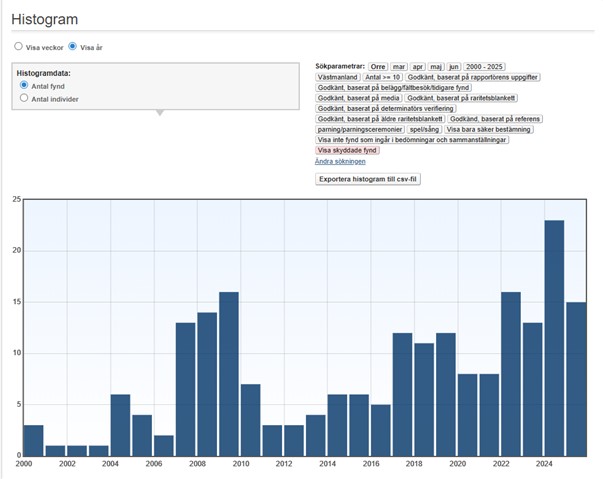This screenshot has height=479, width=603.
Task: Click the 'Orre' search parameter tag
Action: click(x=378, y=65)
